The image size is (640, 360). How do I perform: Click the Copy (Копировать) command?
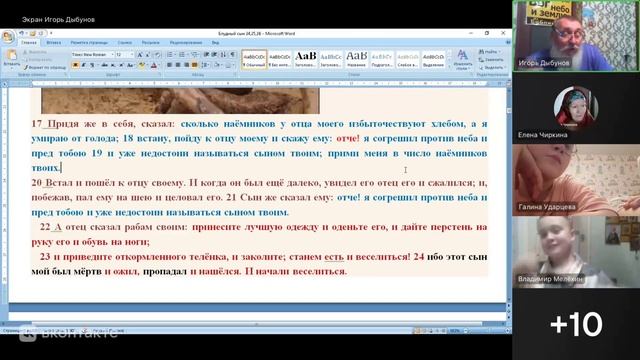38,60
